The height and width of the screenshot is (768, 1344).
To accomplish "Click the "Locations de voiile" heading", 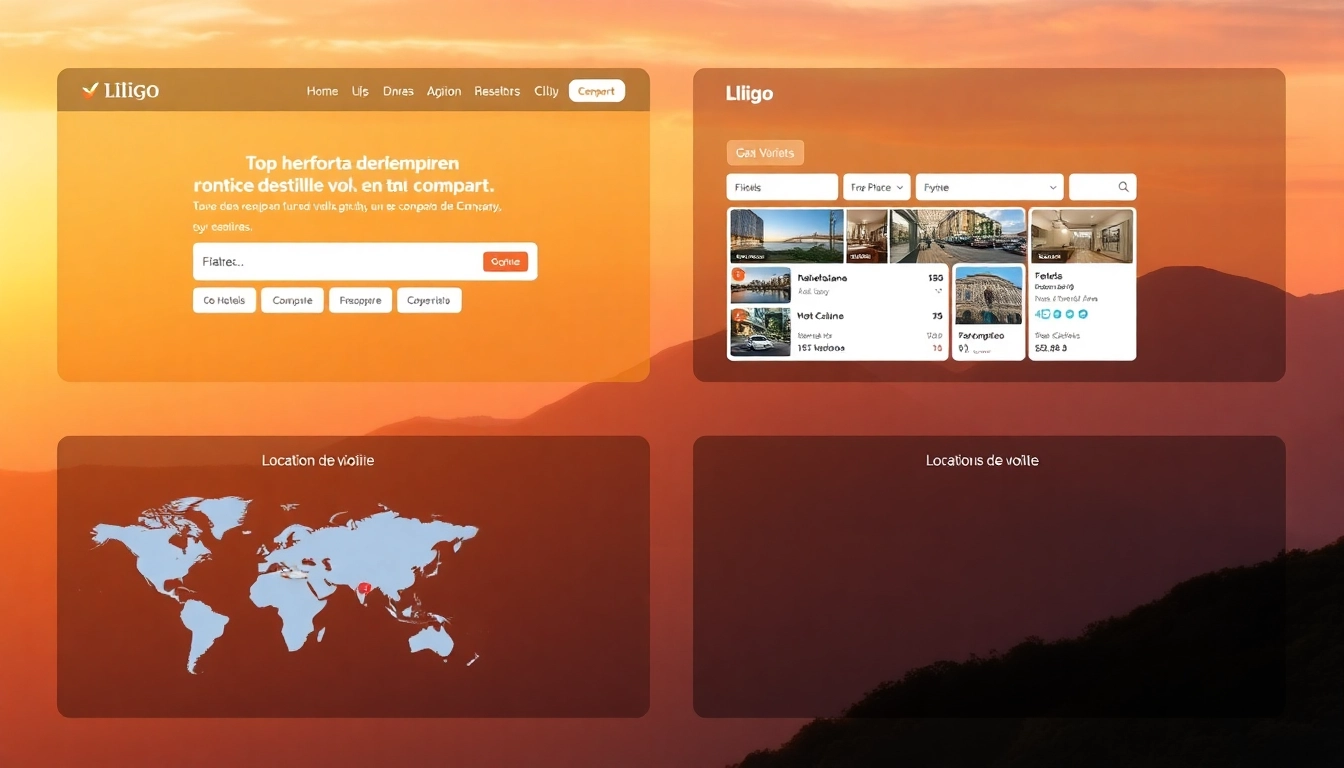I will pyautogui.click(x=982, y=461).
